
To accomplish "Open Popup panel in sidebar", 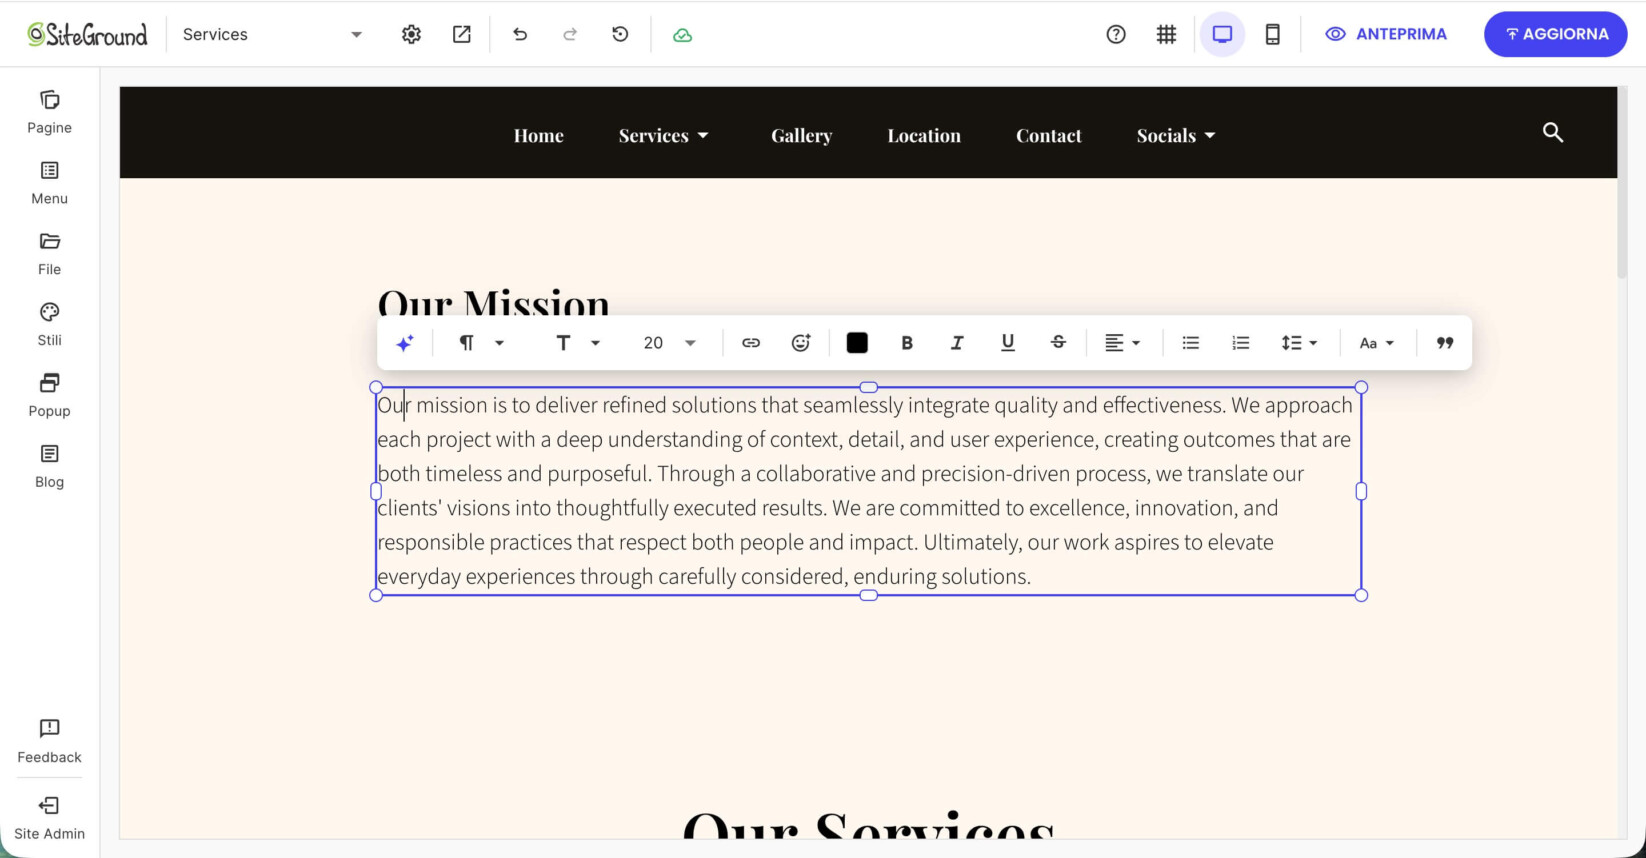I will (49, 396).
